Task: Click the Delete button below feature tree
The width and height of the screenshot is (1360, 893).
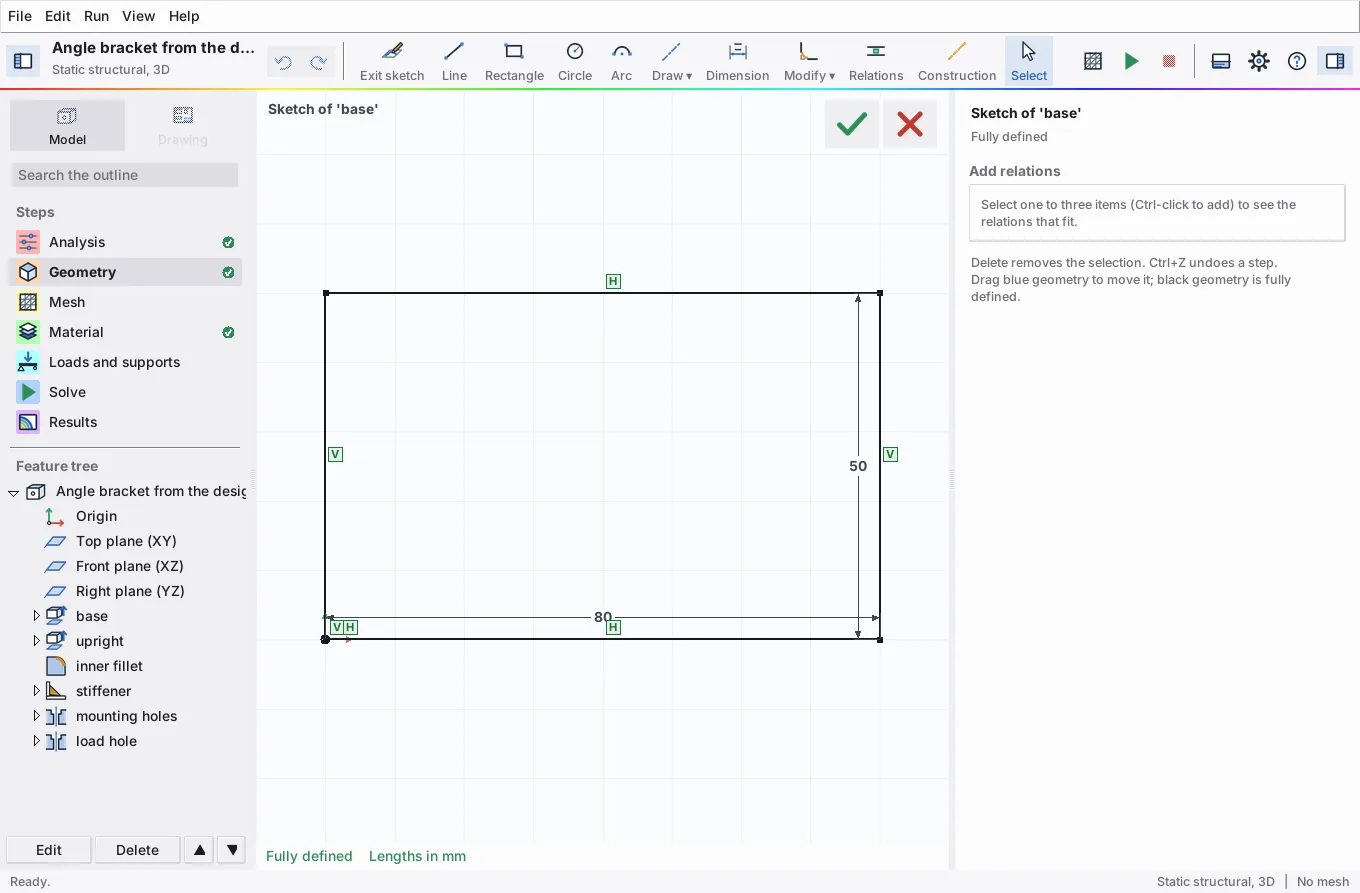Action: (137, 850)
